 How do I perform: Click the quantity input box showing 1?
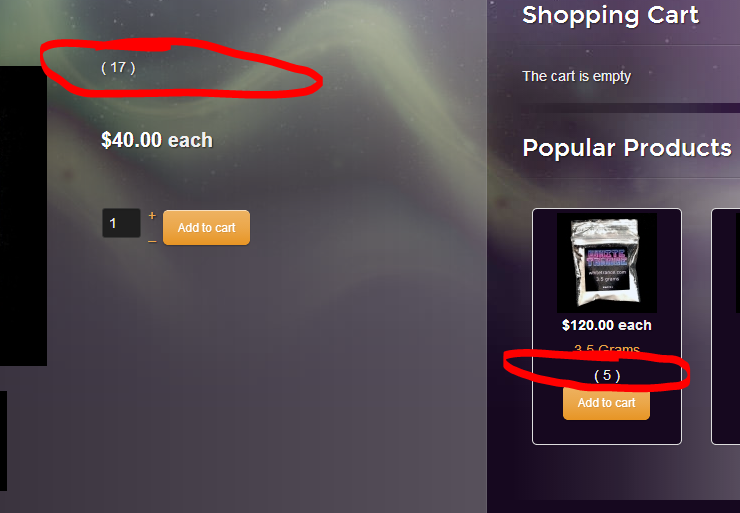click(x=121, y=223)
